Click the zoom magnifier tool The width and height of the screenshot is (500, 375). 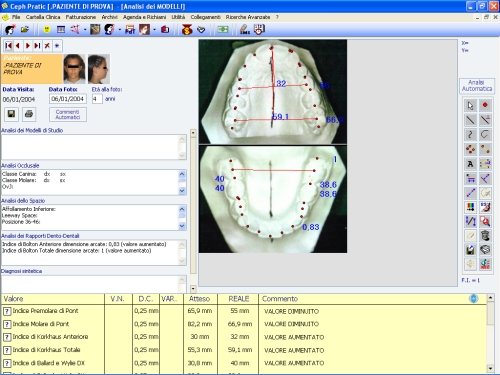(485, 221)
